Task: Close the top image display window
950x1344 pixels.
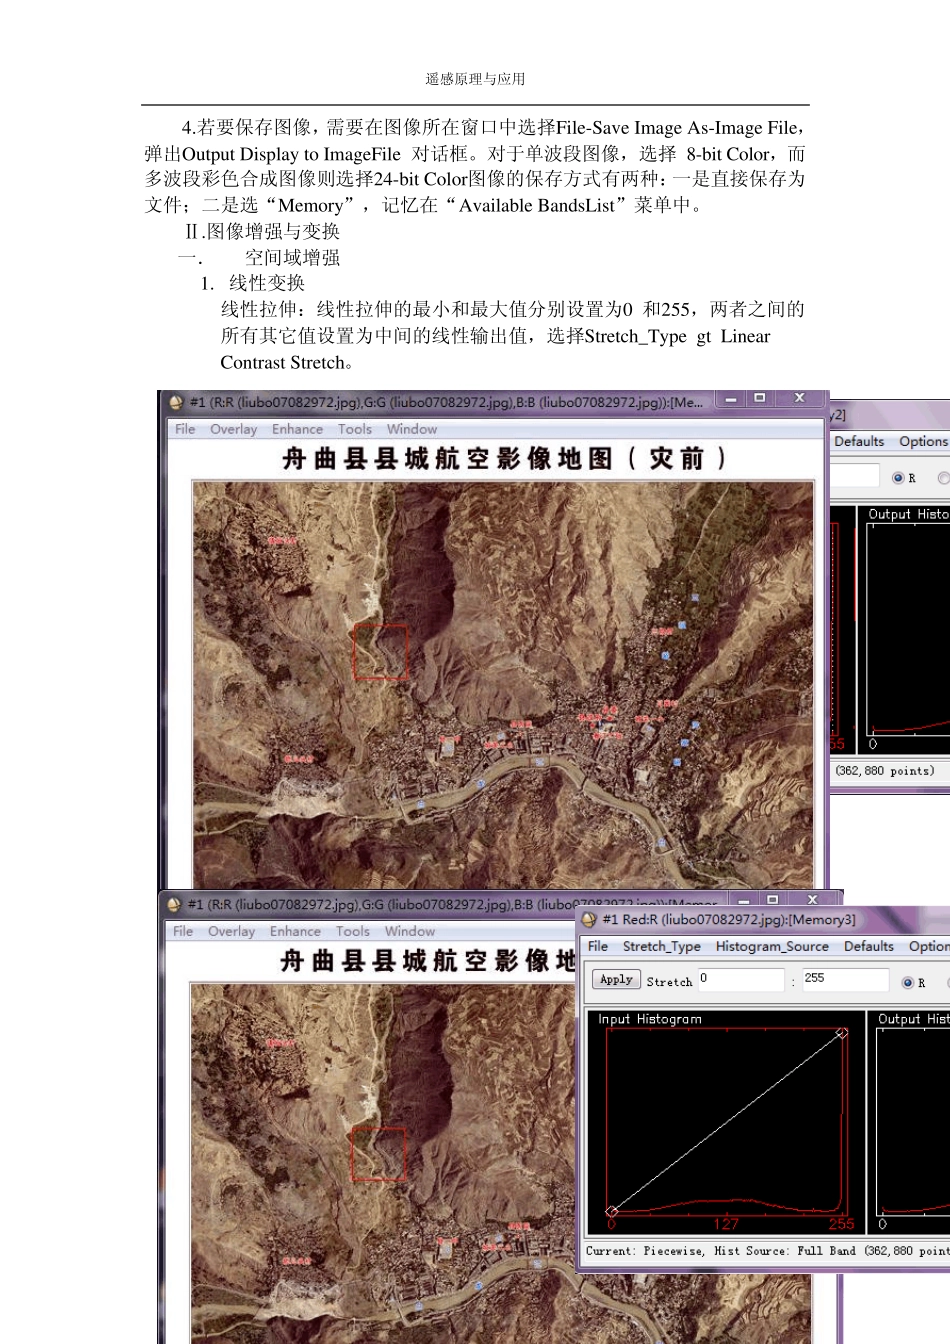Action: [800, 398]
